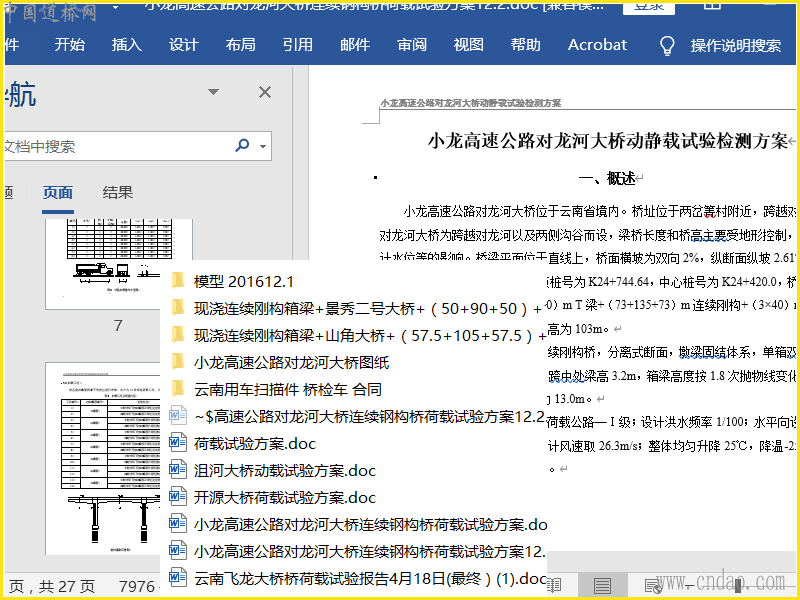Switch to 结果 tab in navigation pane
Image resolution: width=800 pixels, height=600 pixels.
[x=118, y=193]
